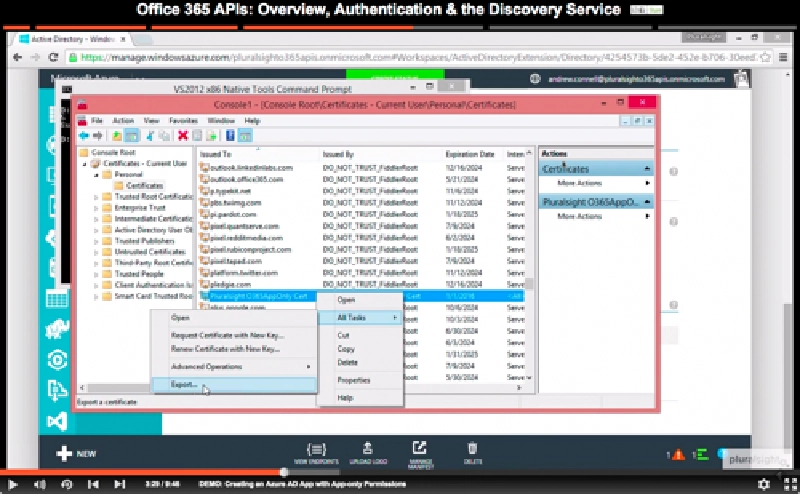Collapse the Certificates actions section

click(x=646, y=170)
